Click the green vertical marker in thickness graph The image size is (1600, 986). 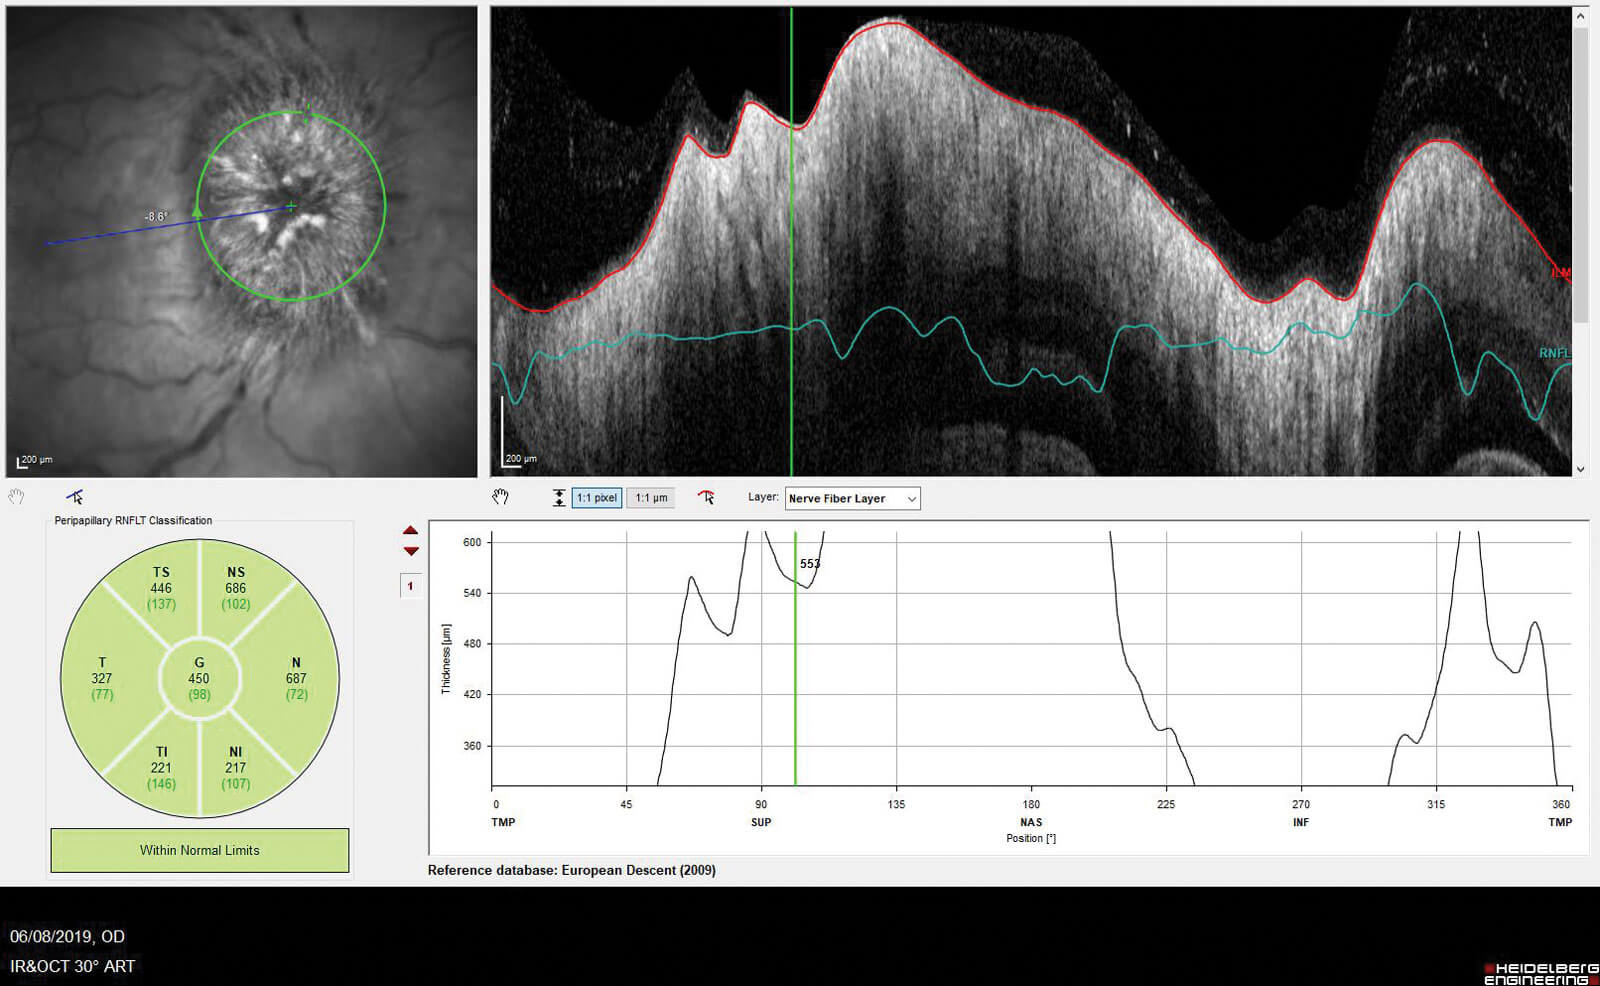tap(795, 680)
